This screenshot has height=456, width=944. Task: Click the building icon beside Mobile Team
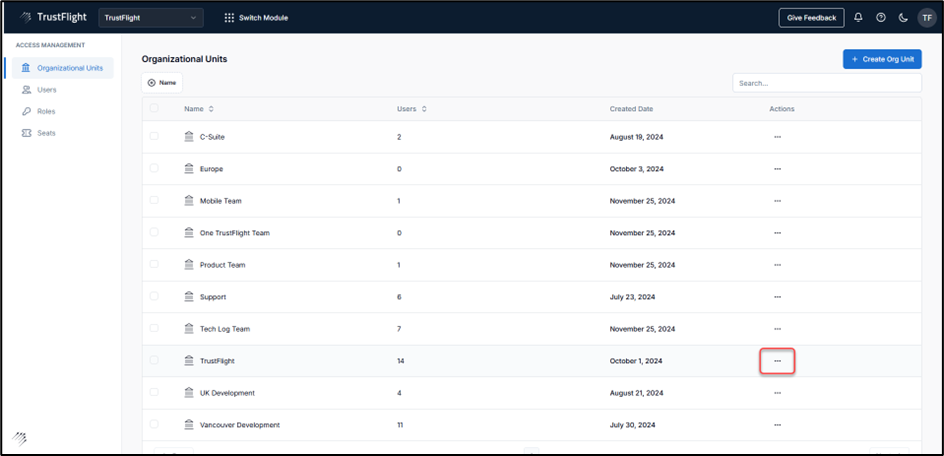pyautogui.click(x=189, y=201)
